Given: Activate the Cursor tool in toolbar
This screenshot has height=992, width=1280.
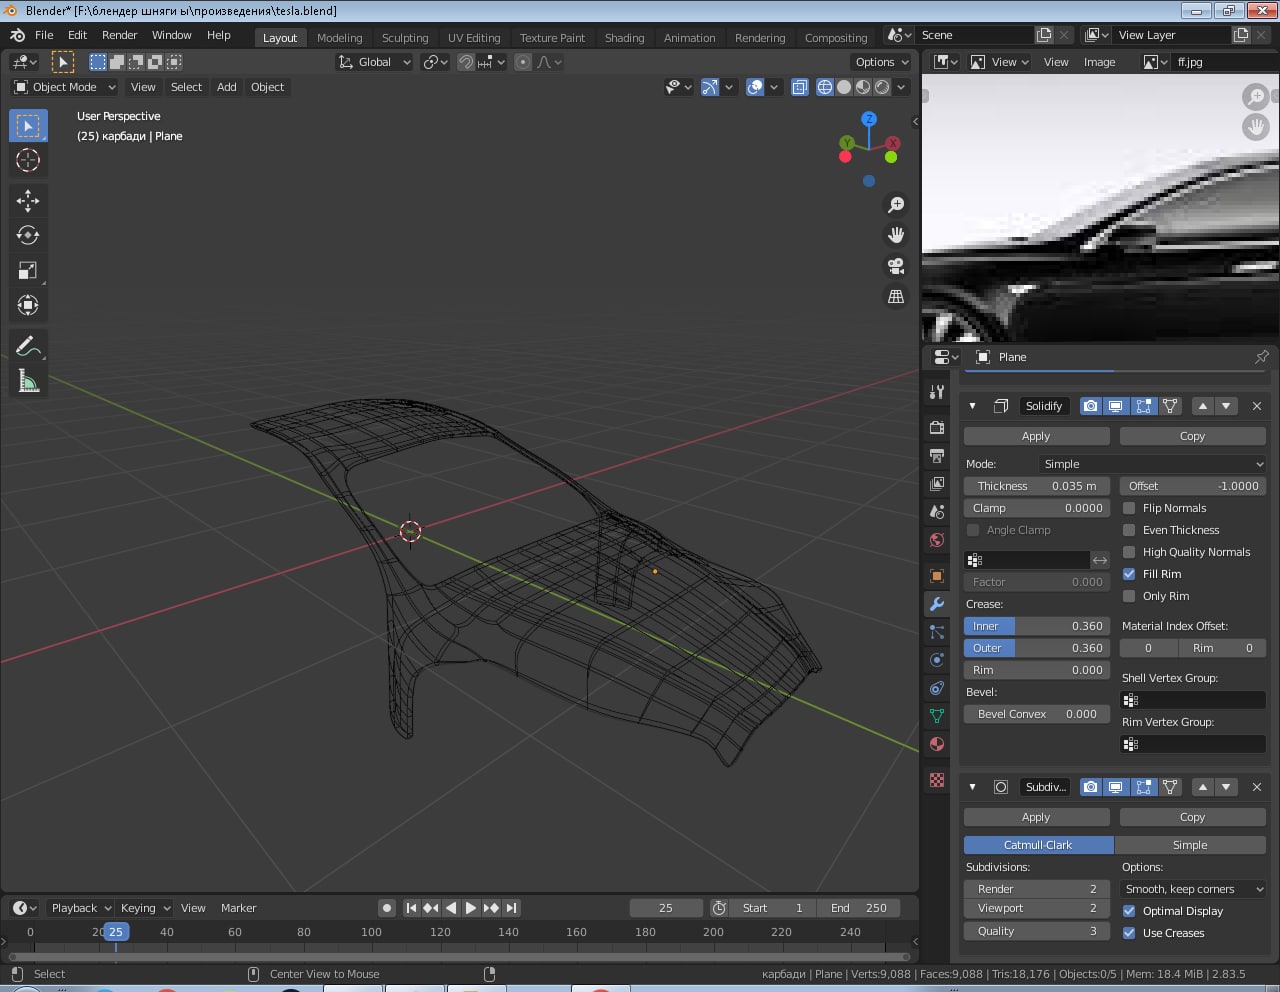Looking at the screenshot, I should click(28, 160).
